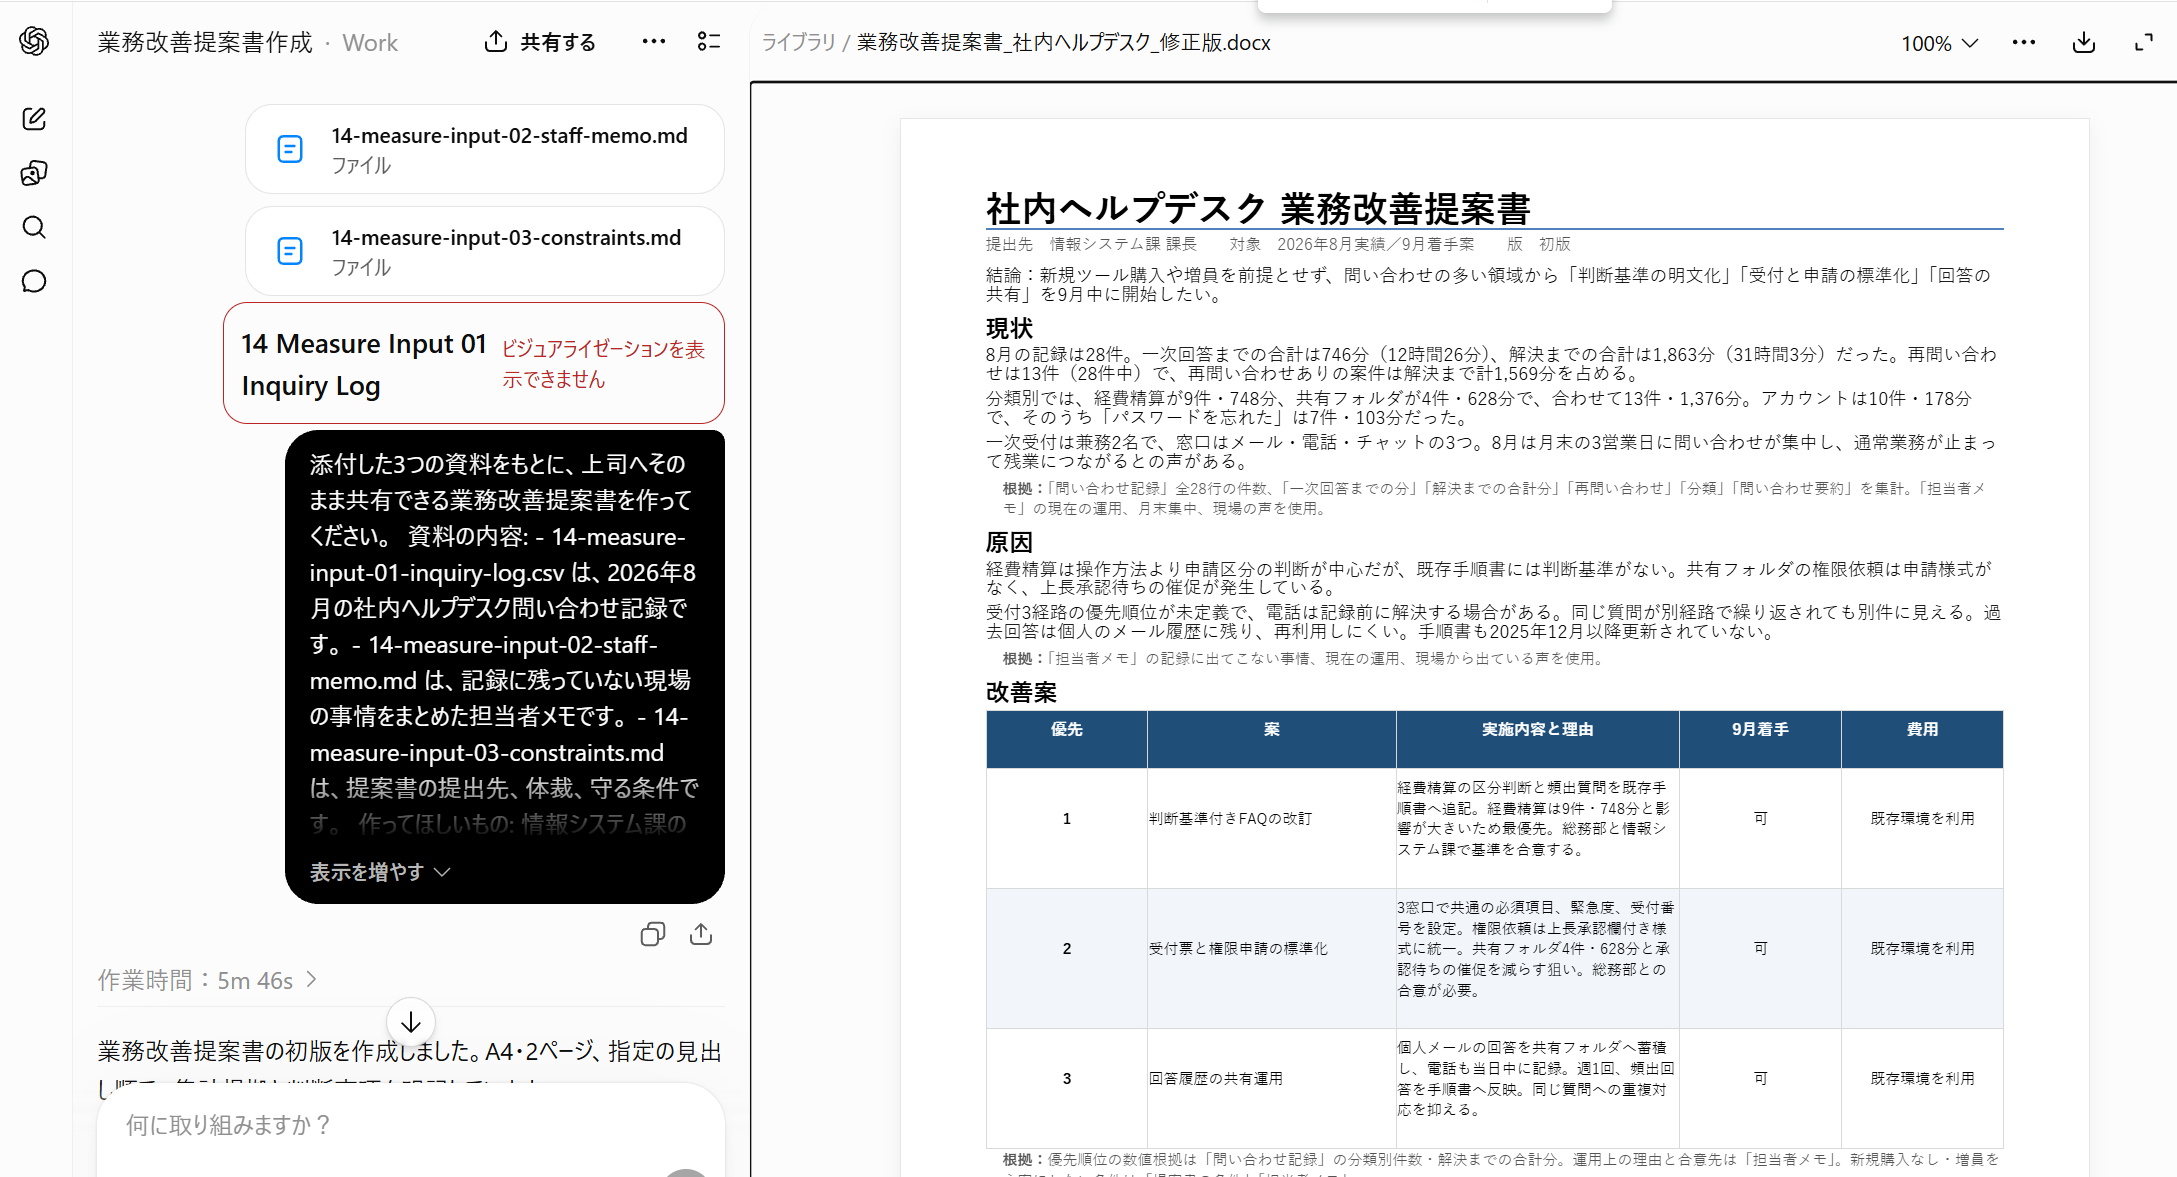Share the user message via upload icon
The image size is (2177, 1177).
701,935
